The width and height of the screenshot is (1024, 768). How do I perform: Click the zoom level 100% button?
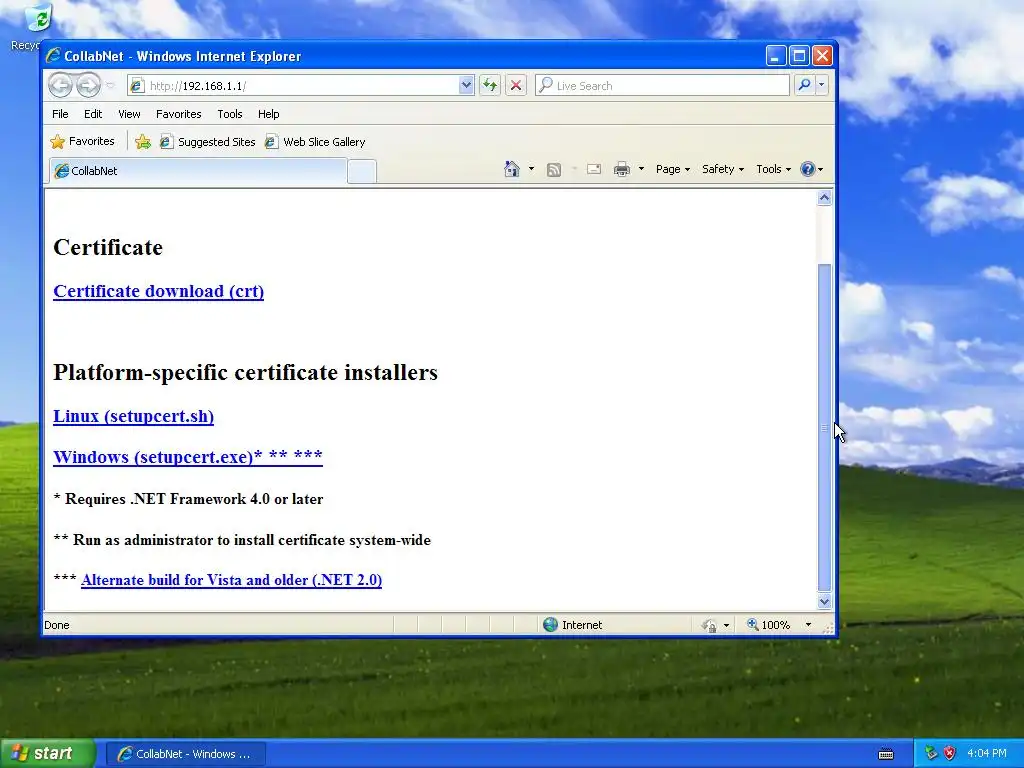(769, 625)
